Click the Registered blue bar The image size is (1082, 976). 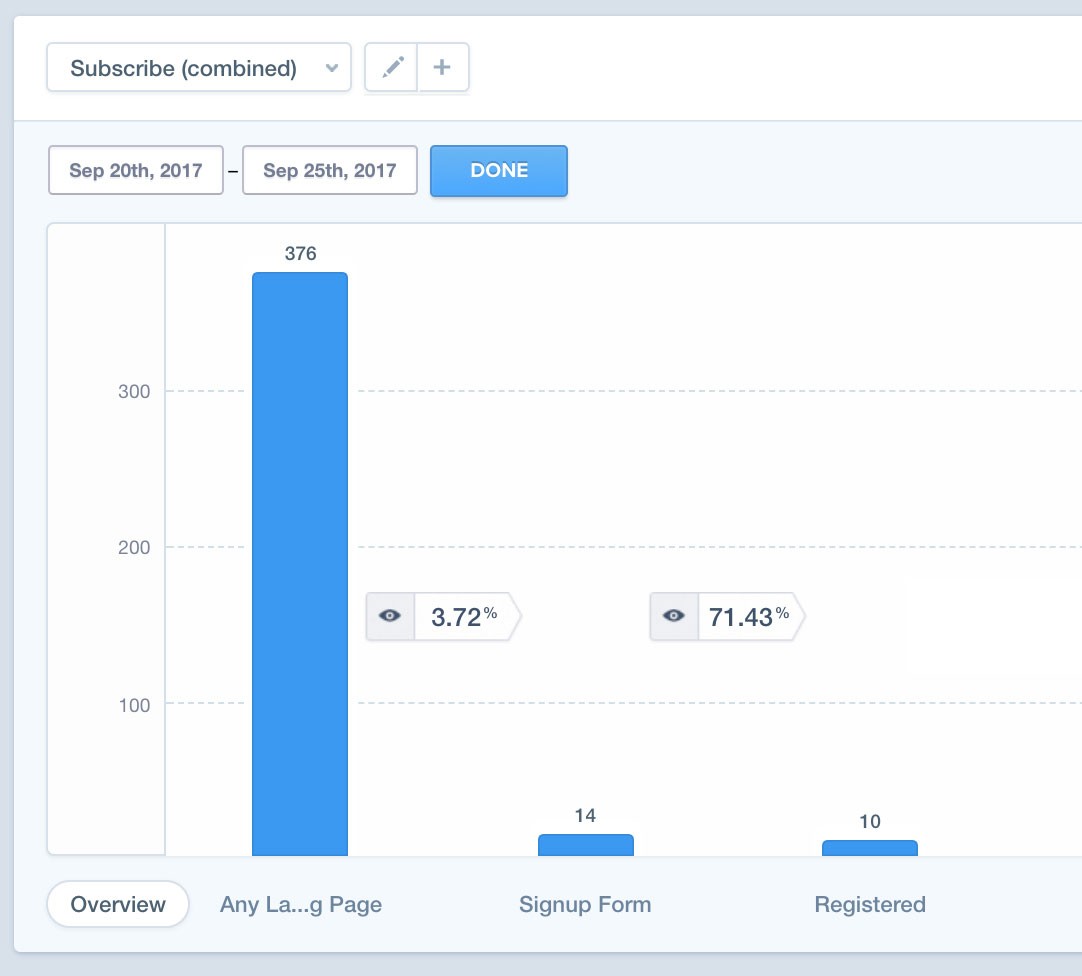point(869,848)
